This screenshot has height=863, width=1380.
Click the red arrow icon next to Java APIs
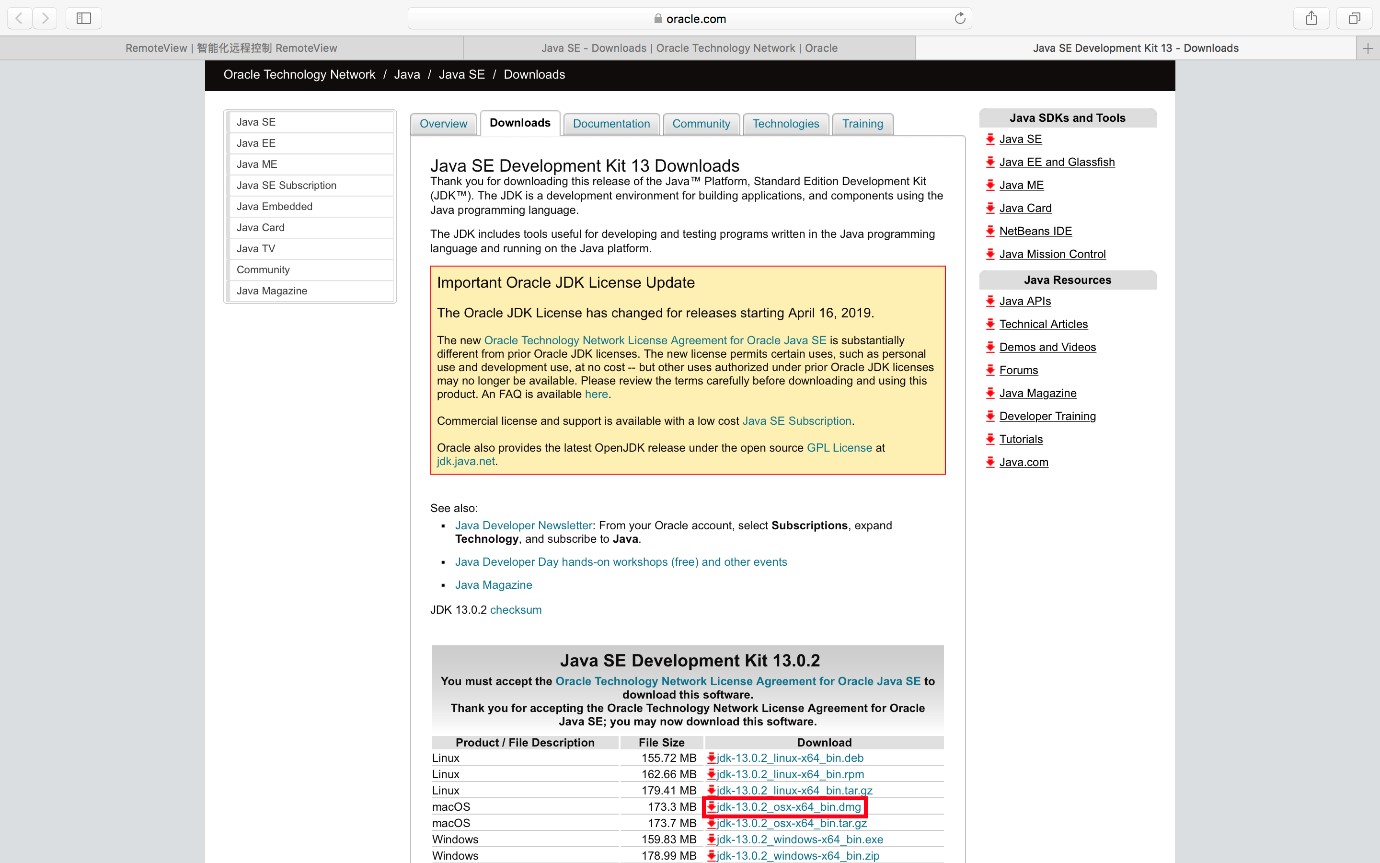990,301
